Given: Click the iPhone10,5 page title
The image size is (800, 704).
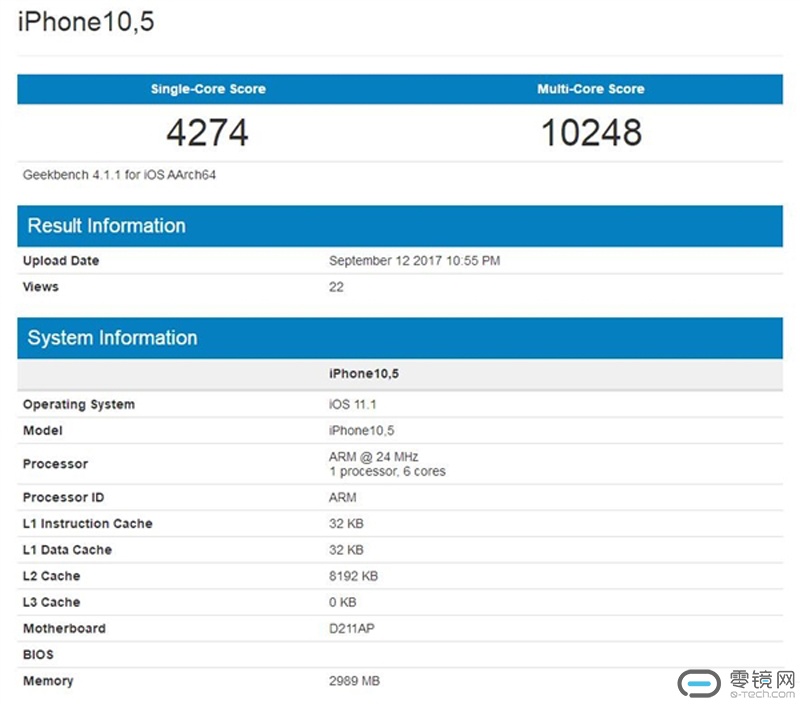Looking at the screenshot, I should pyautogui.click(x=86, y=22).
